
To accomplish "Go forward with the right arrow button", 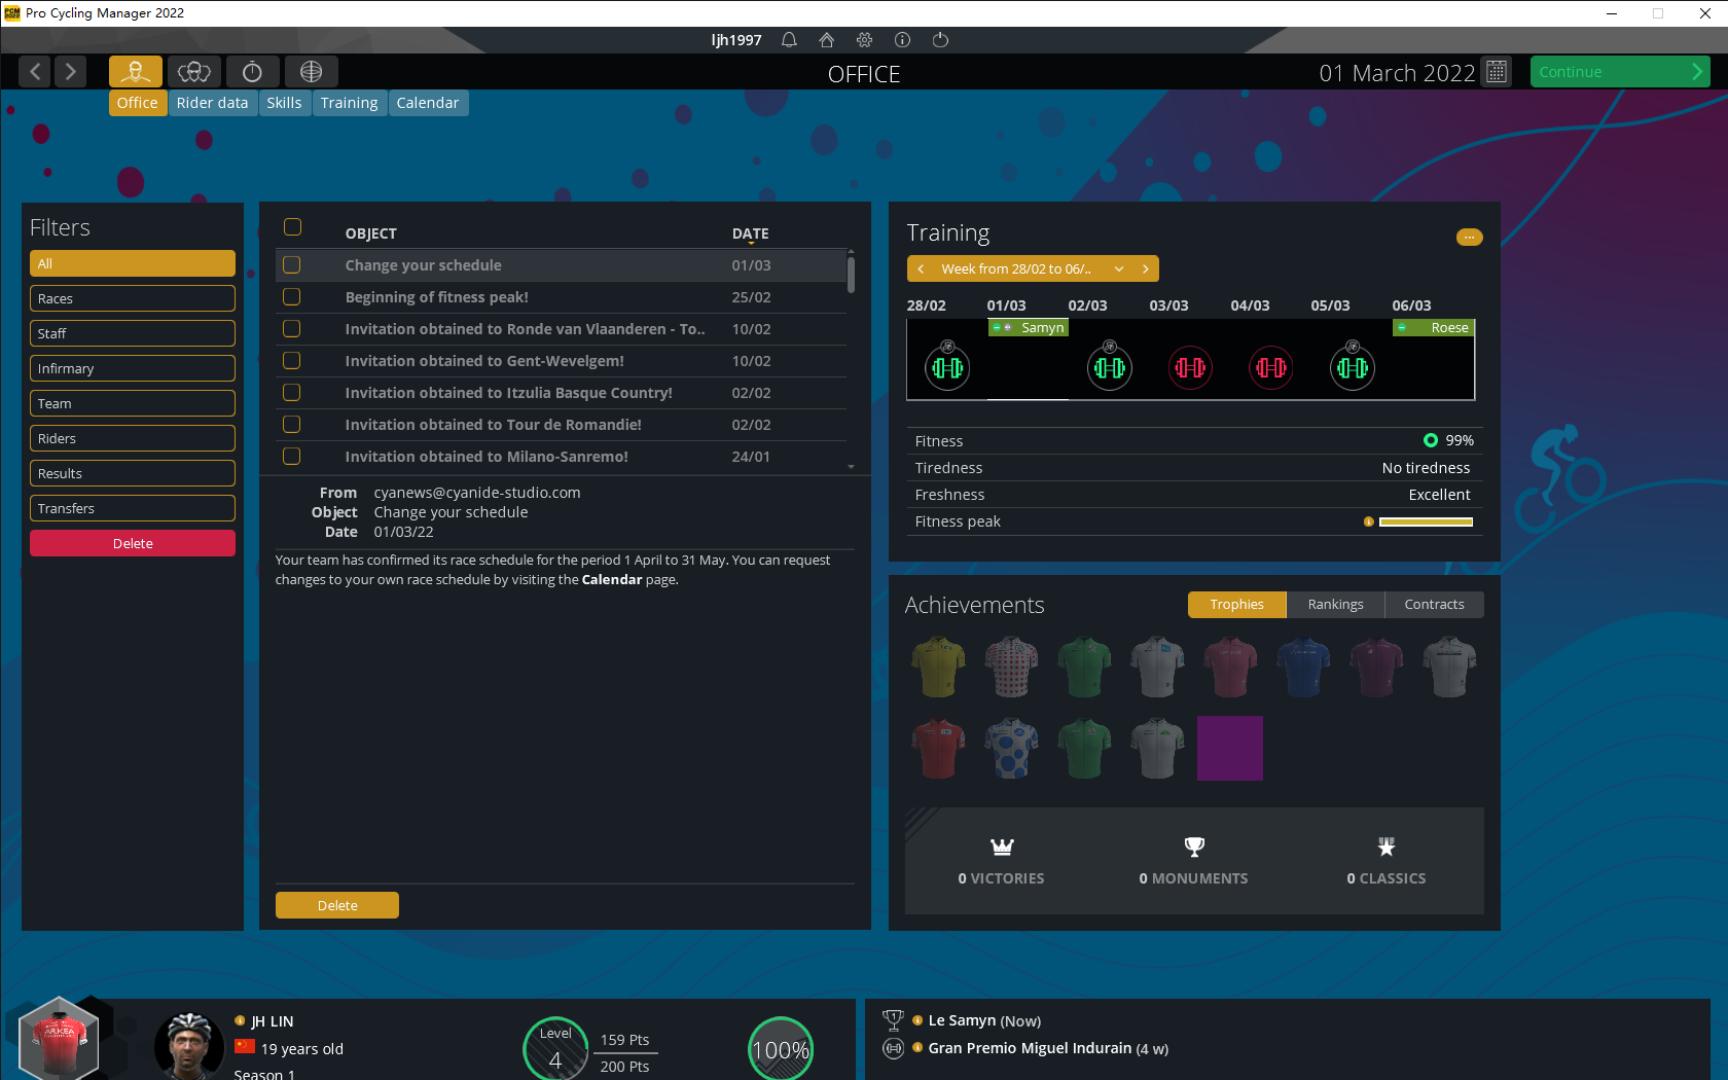I will tap(70, 72).
